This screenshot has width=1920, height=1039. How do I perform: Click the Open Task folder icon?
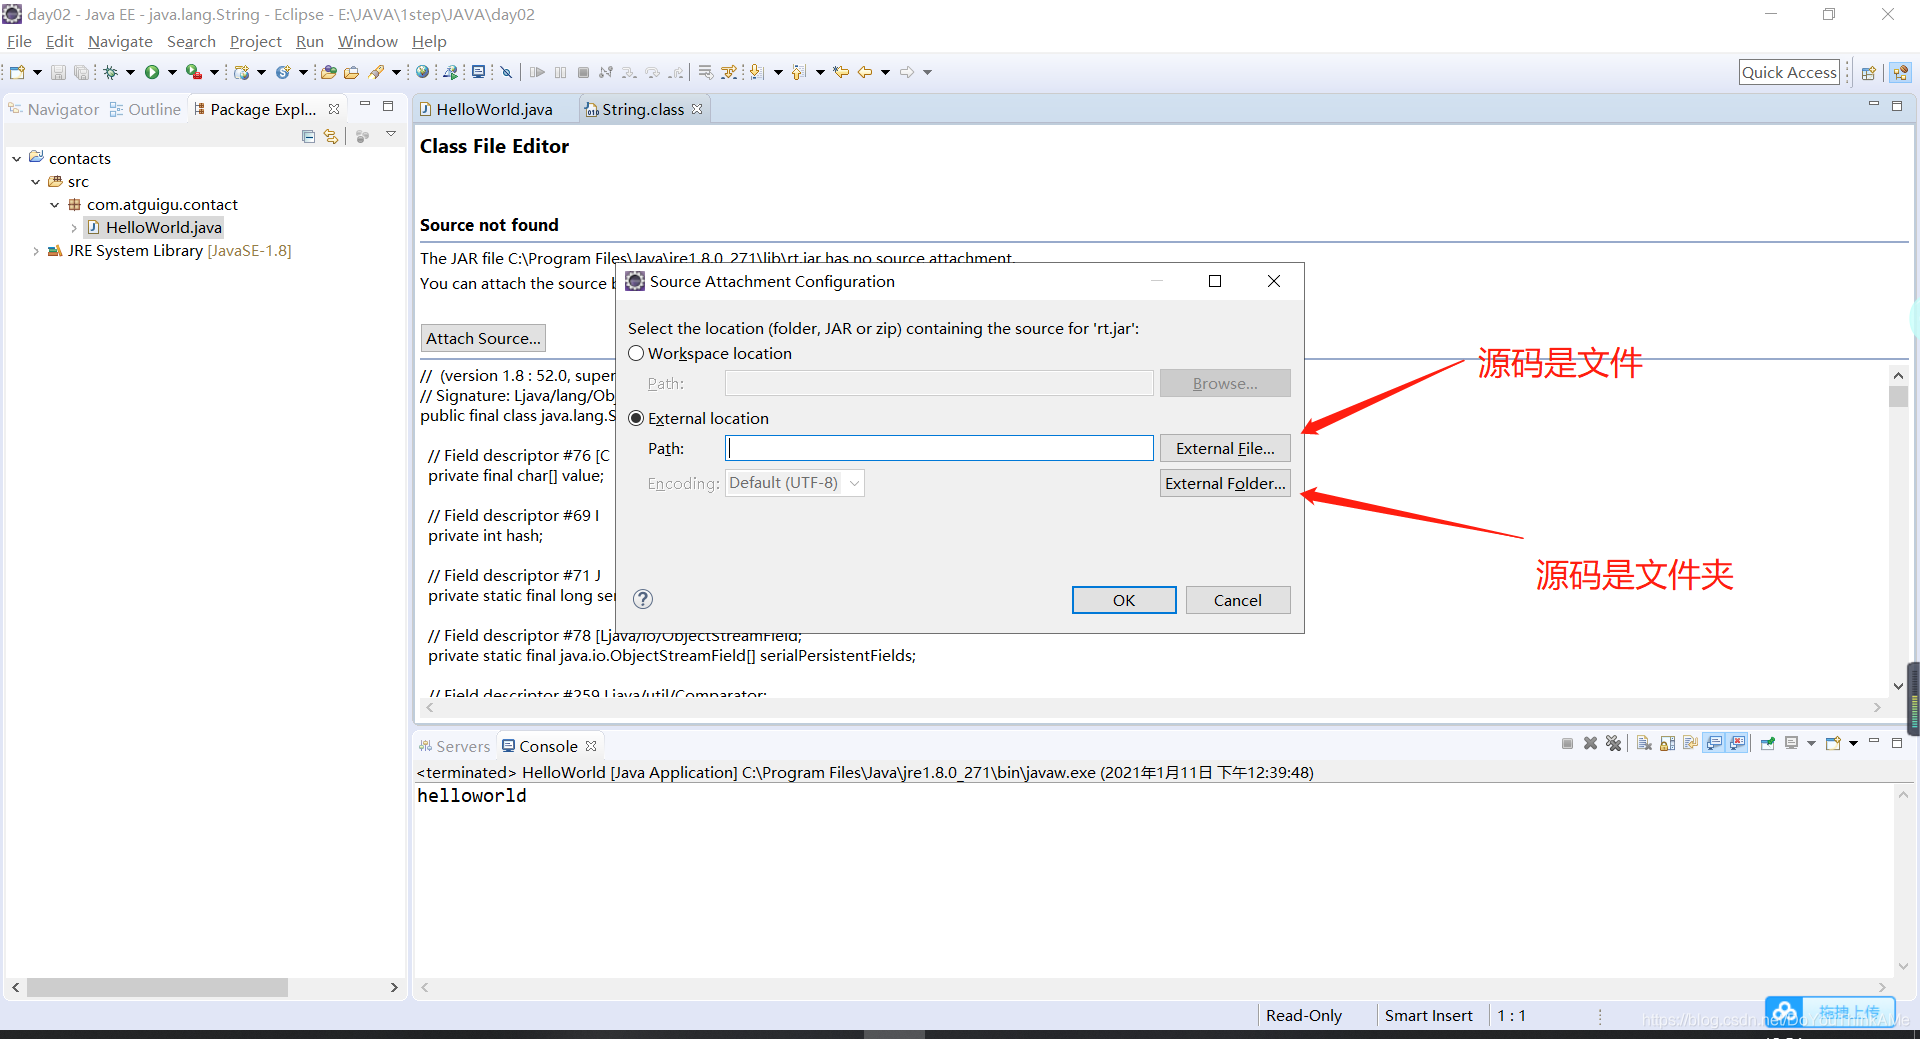click(x=351, y=72)
